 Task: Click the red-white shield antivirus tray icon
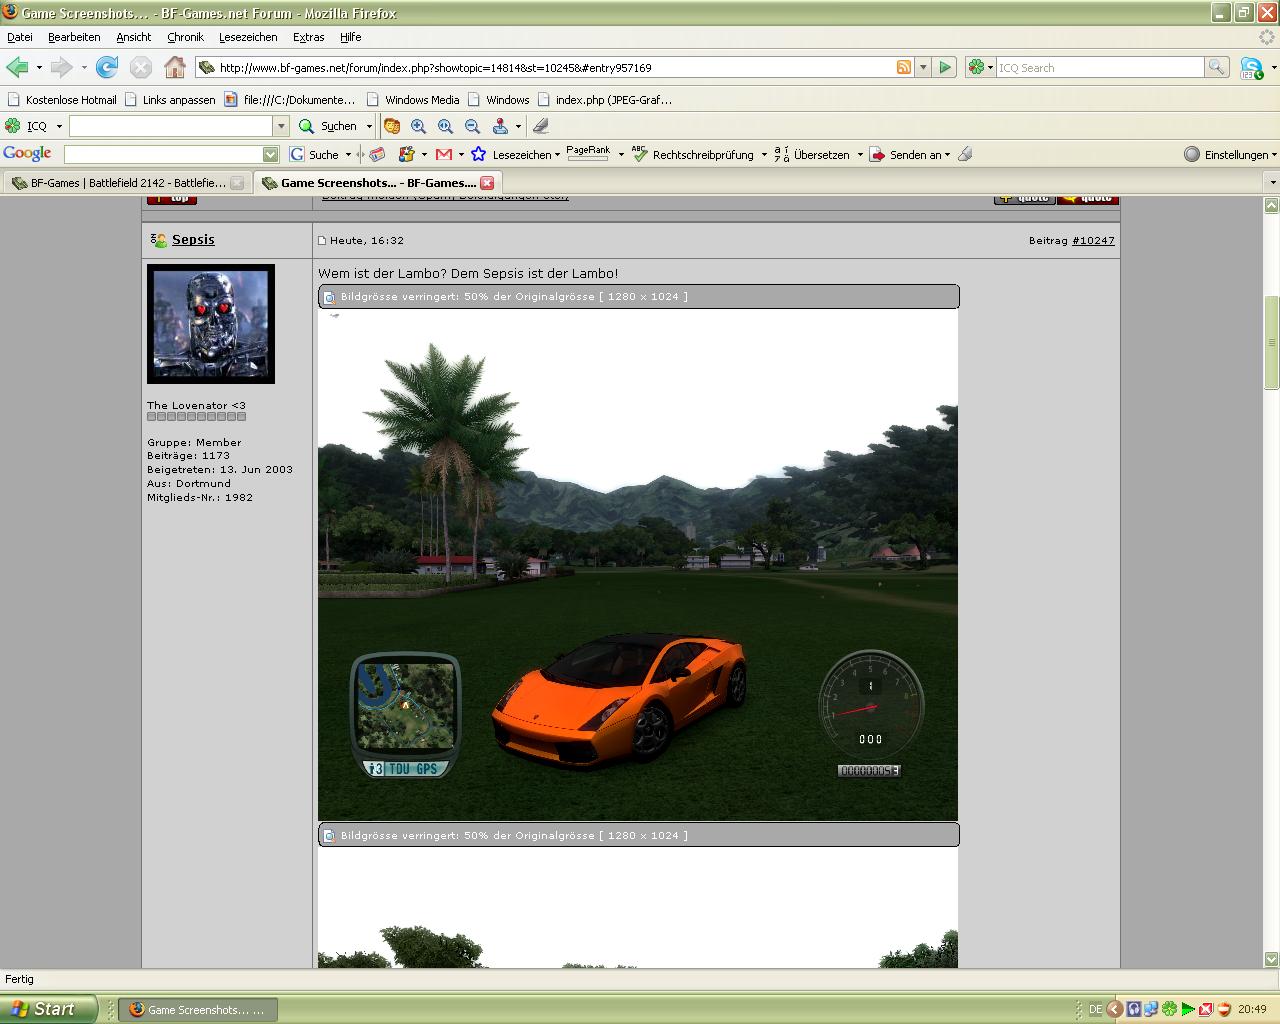[1223, 1009]
